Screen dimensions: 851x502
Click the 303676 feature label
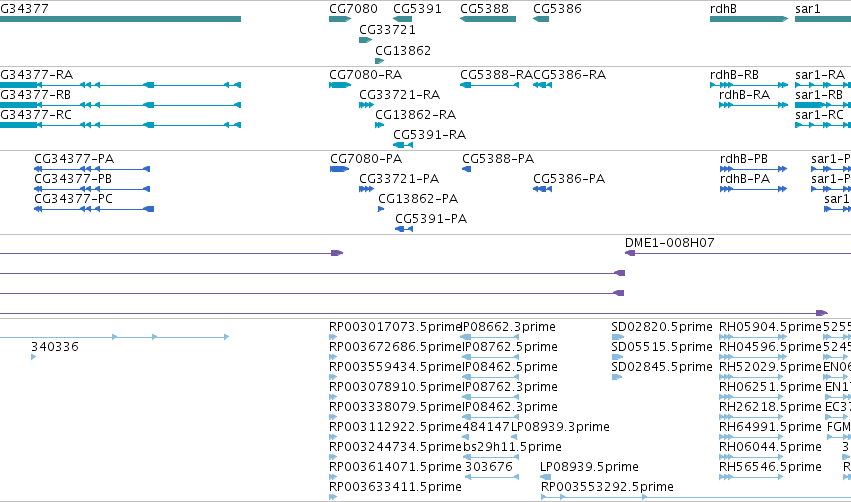click(x=488, y=467)
